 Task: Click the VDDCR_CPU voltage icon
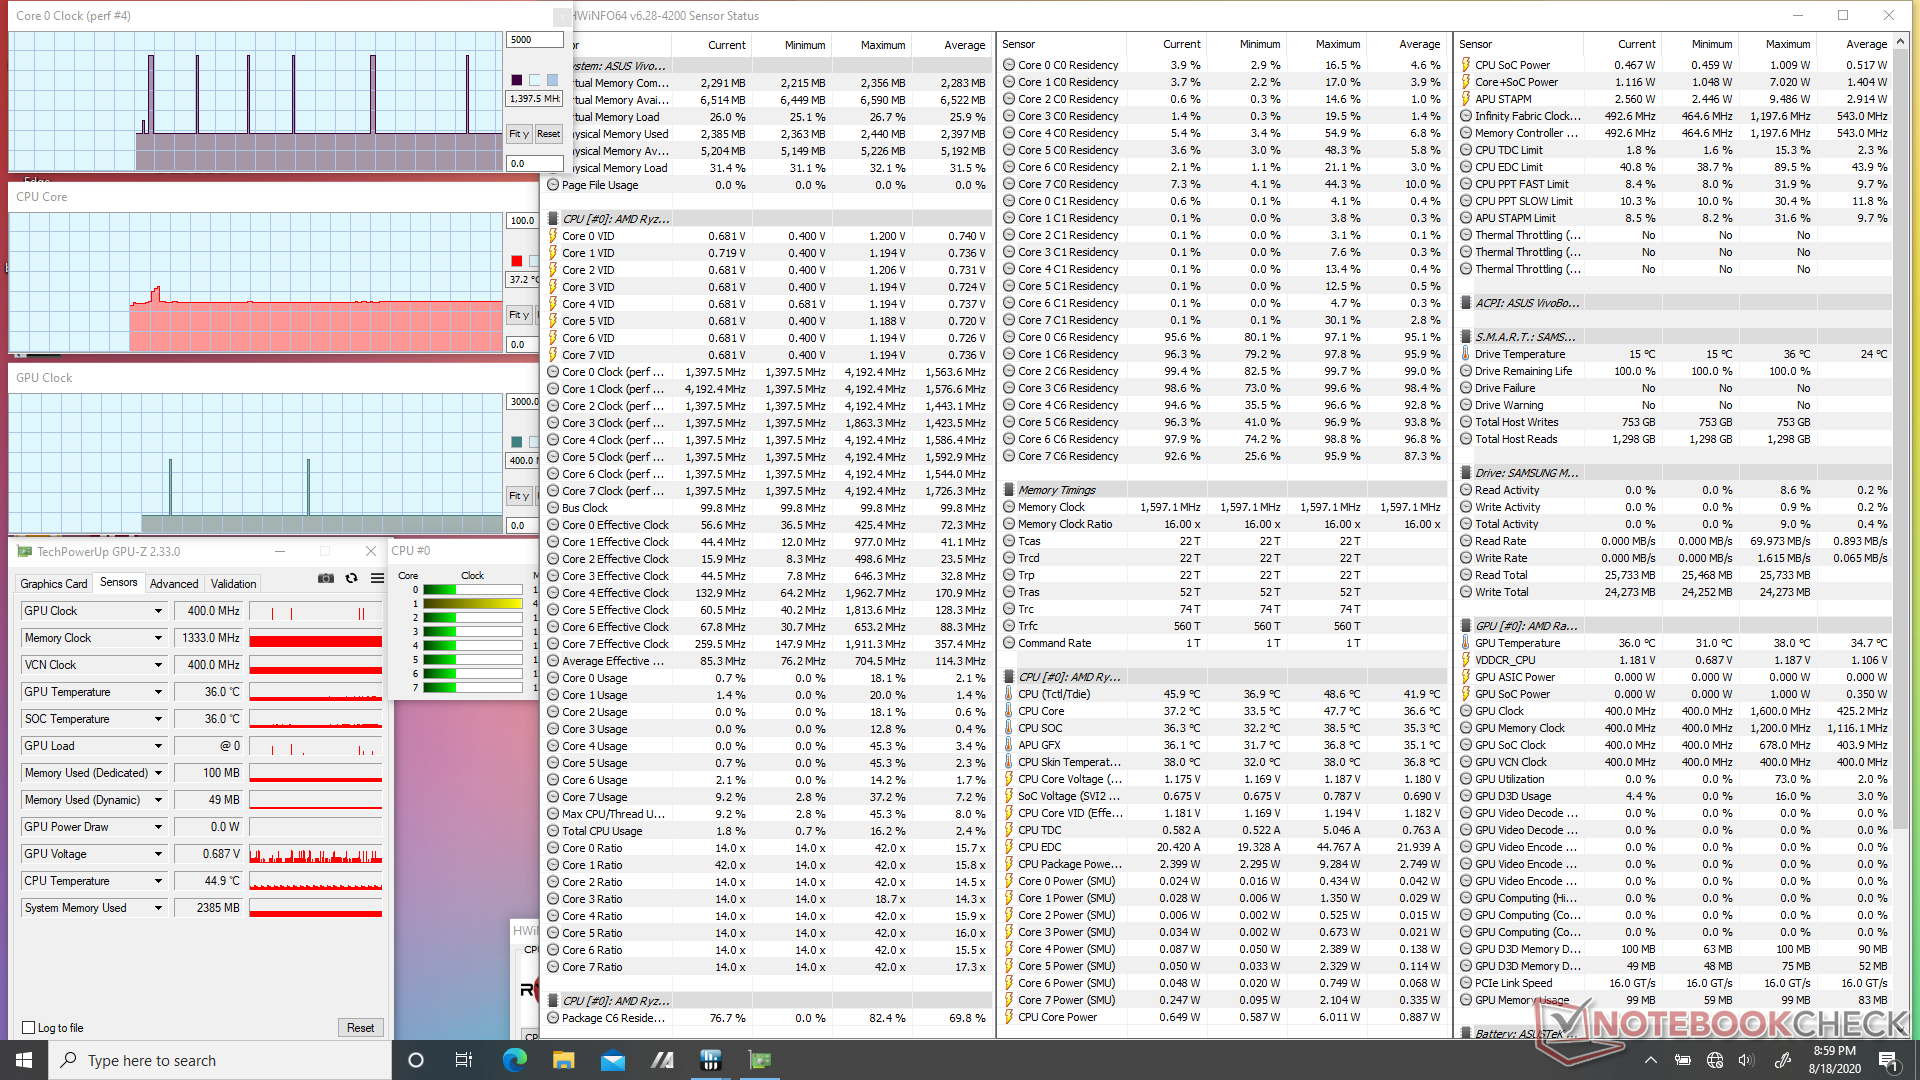click(1466, 660)
